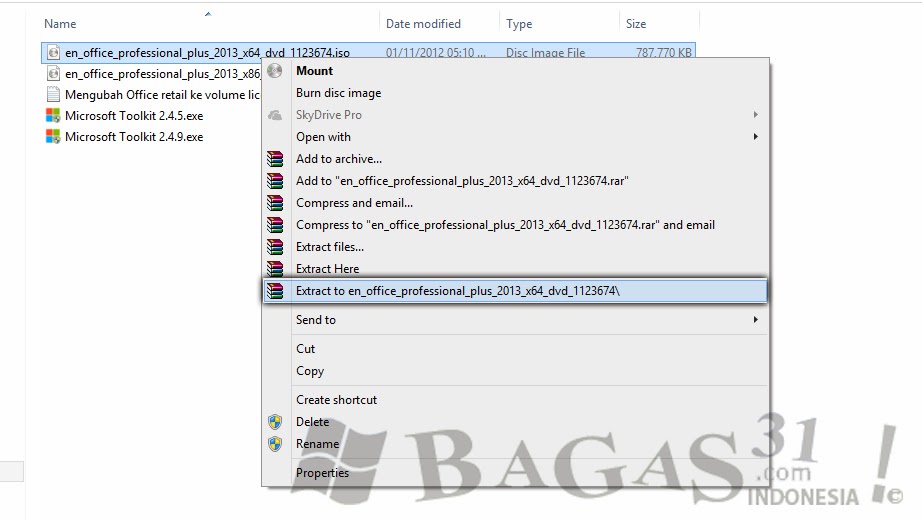Click the Microsoft Toolkit 2.4.9 icon
The width and height of the screenshot is (922, 520).
53,136
